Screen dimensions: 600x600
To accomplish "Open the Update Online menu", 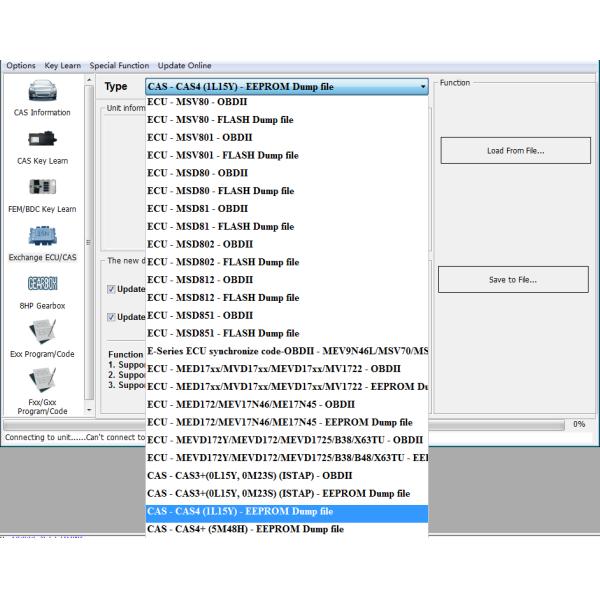I will coord(184,65).
